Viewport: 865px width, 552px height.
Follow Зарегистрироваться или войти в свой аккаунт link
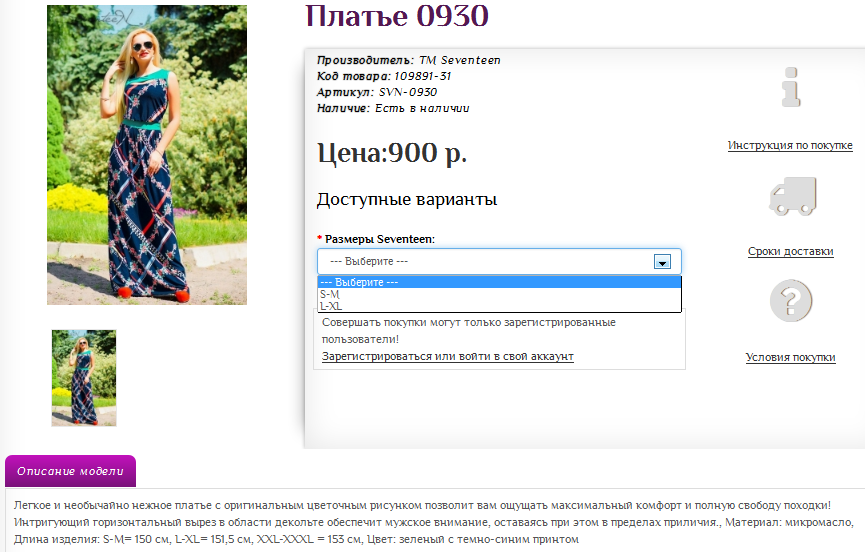click(447, 357)
